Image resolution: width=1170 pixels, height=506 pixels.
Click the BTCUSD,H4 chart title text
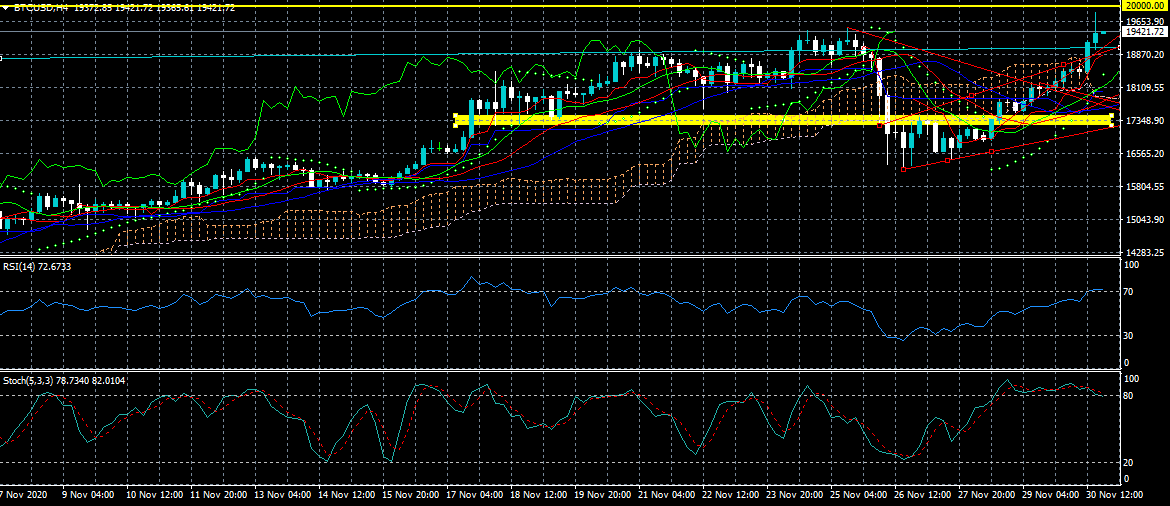pos(35,7)
